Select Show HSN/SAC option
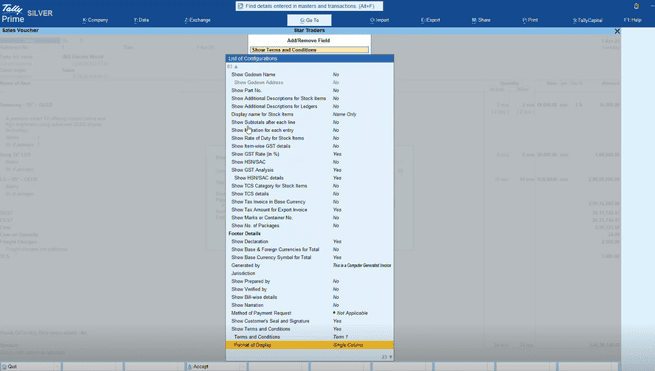This screenshot has width=655, height=371. [x=310, y=162]
